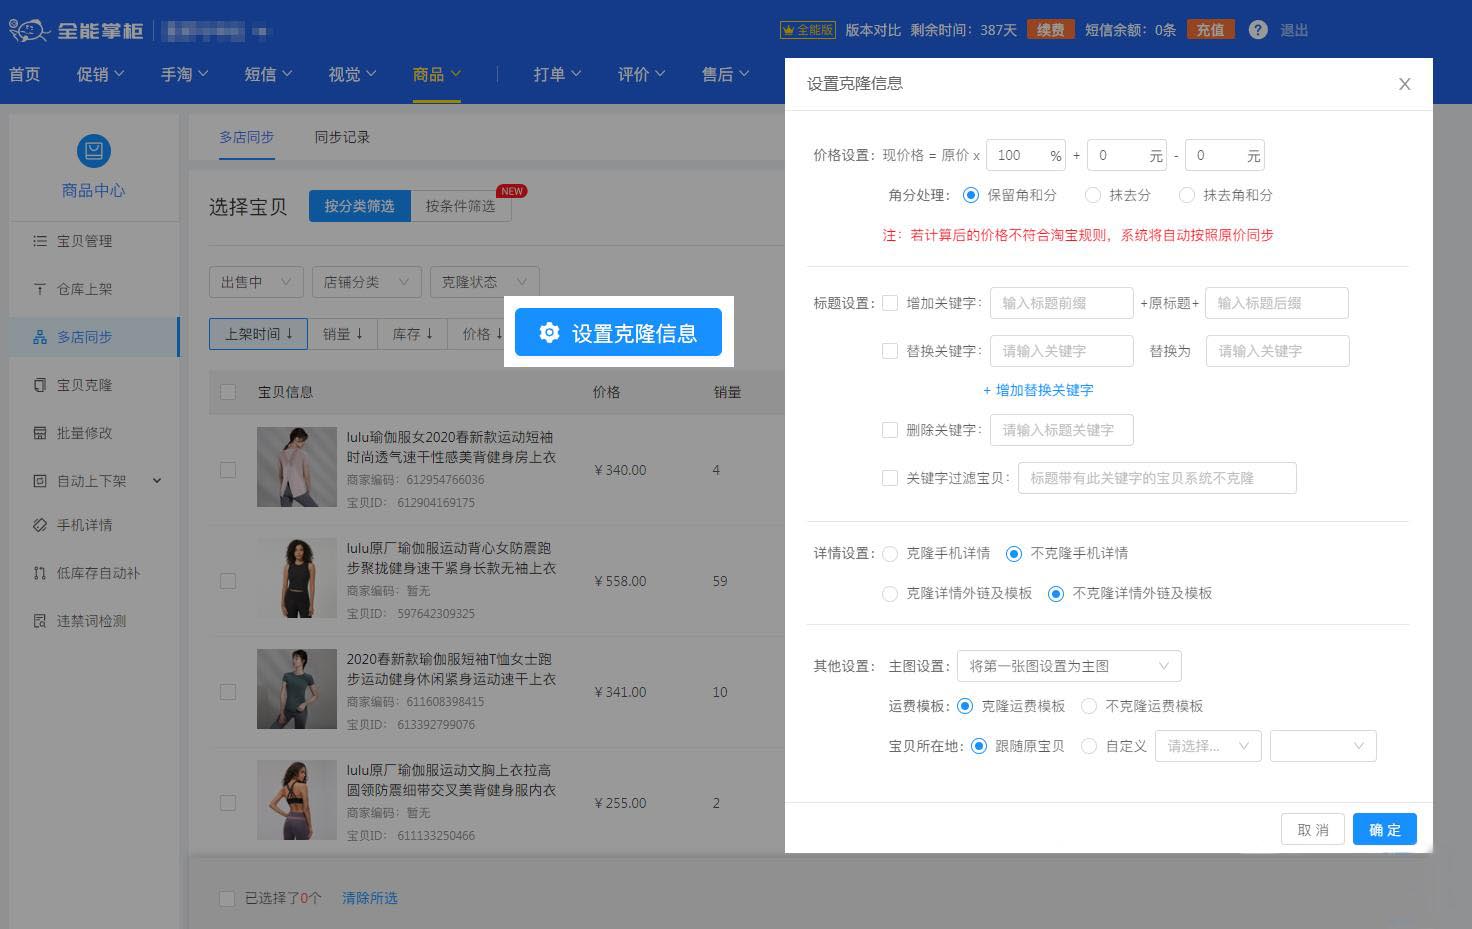
Task: Click the 自动上下架 sidebar icon
Action: click(x=40, y=481)
